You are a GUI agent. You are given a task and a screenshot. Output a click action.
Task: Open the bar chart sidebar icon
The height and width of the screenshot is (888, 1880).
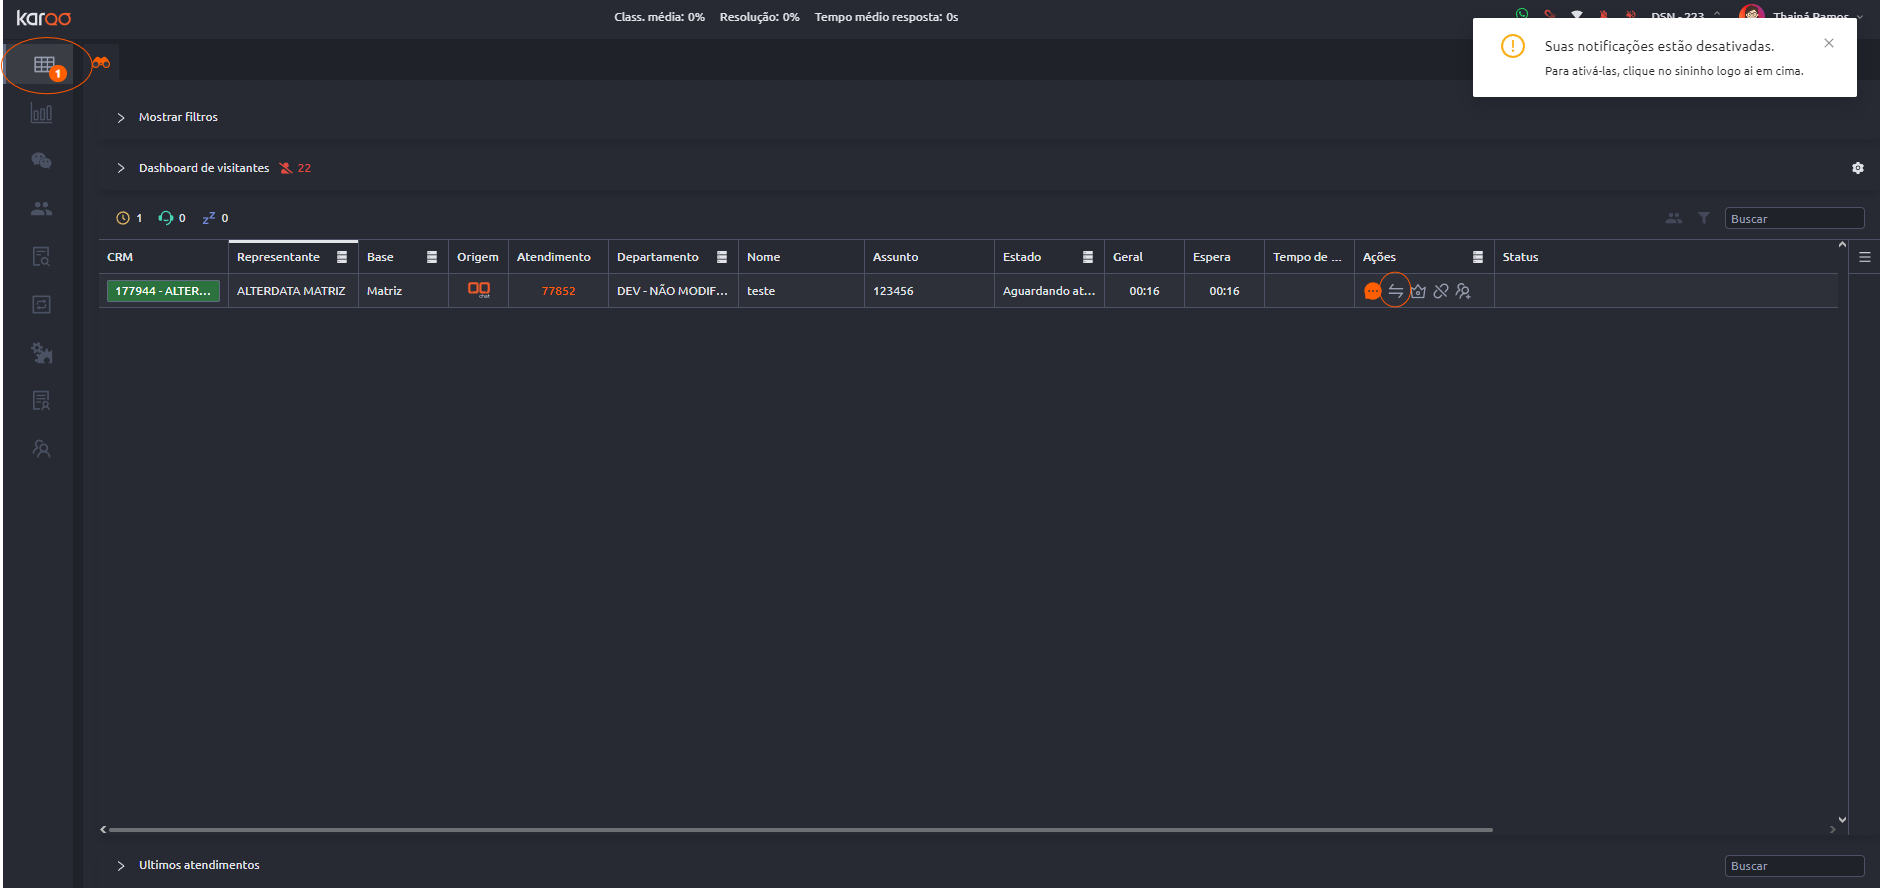point(41,113)
